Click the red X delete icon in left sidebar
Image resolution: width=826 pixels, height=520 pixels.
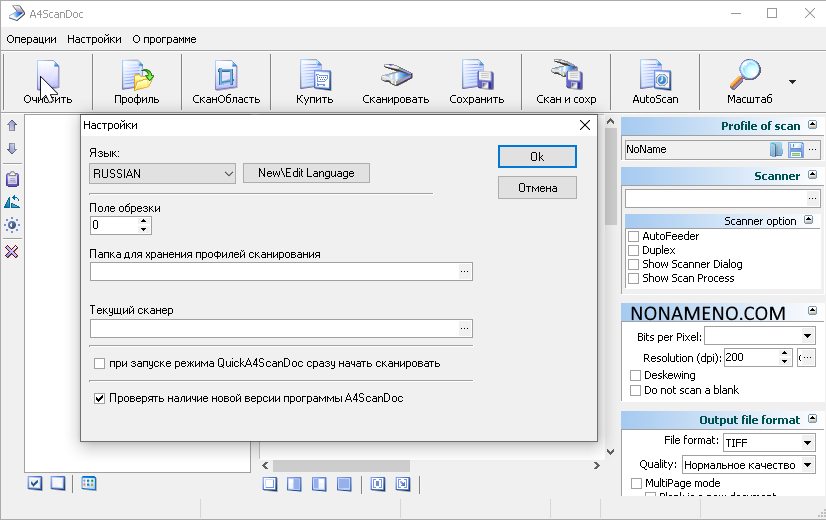click(x=12, y=251)
